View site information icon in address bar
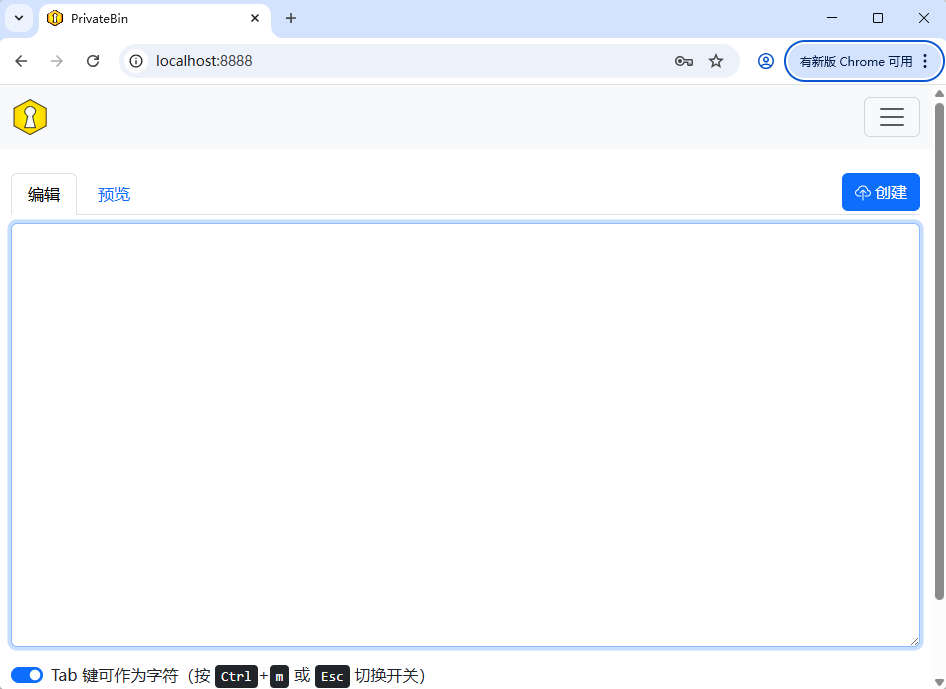946x689 pixels. [136, 61]
